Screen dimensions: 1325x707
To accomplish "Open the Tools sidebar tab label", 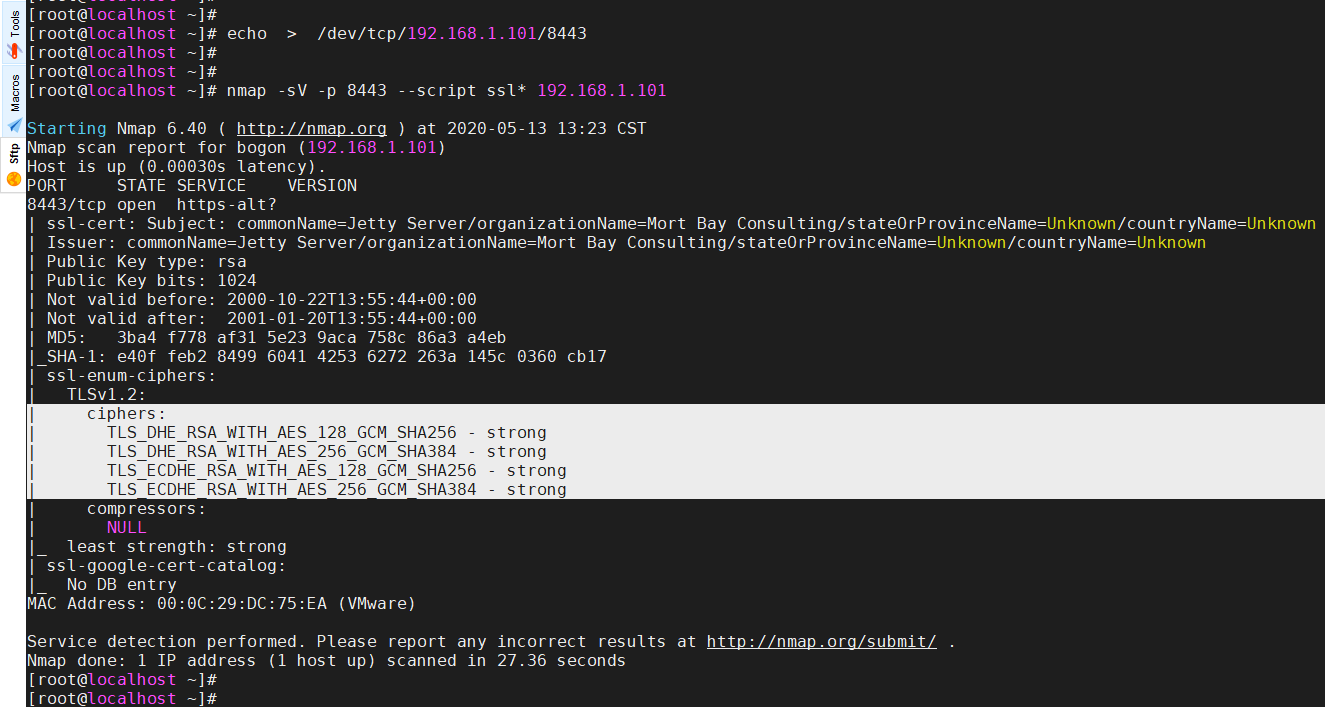I will (14, 24).
